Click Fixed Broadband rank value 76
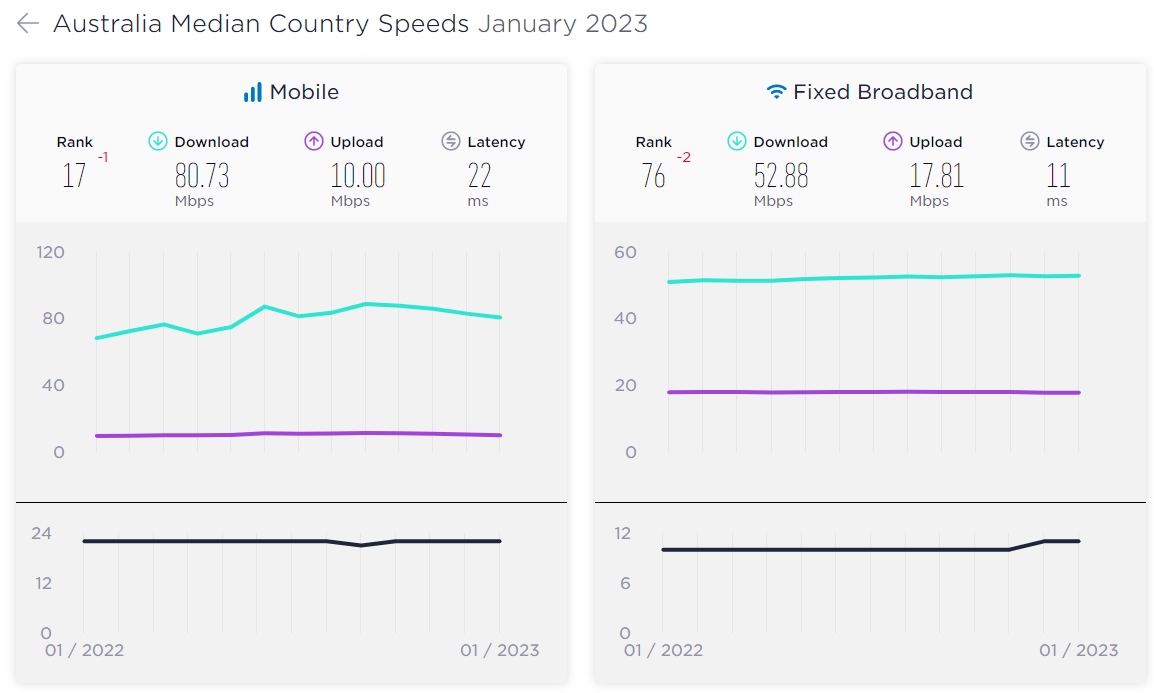This screenshot has height=693, width=1154. coord(654,177)
